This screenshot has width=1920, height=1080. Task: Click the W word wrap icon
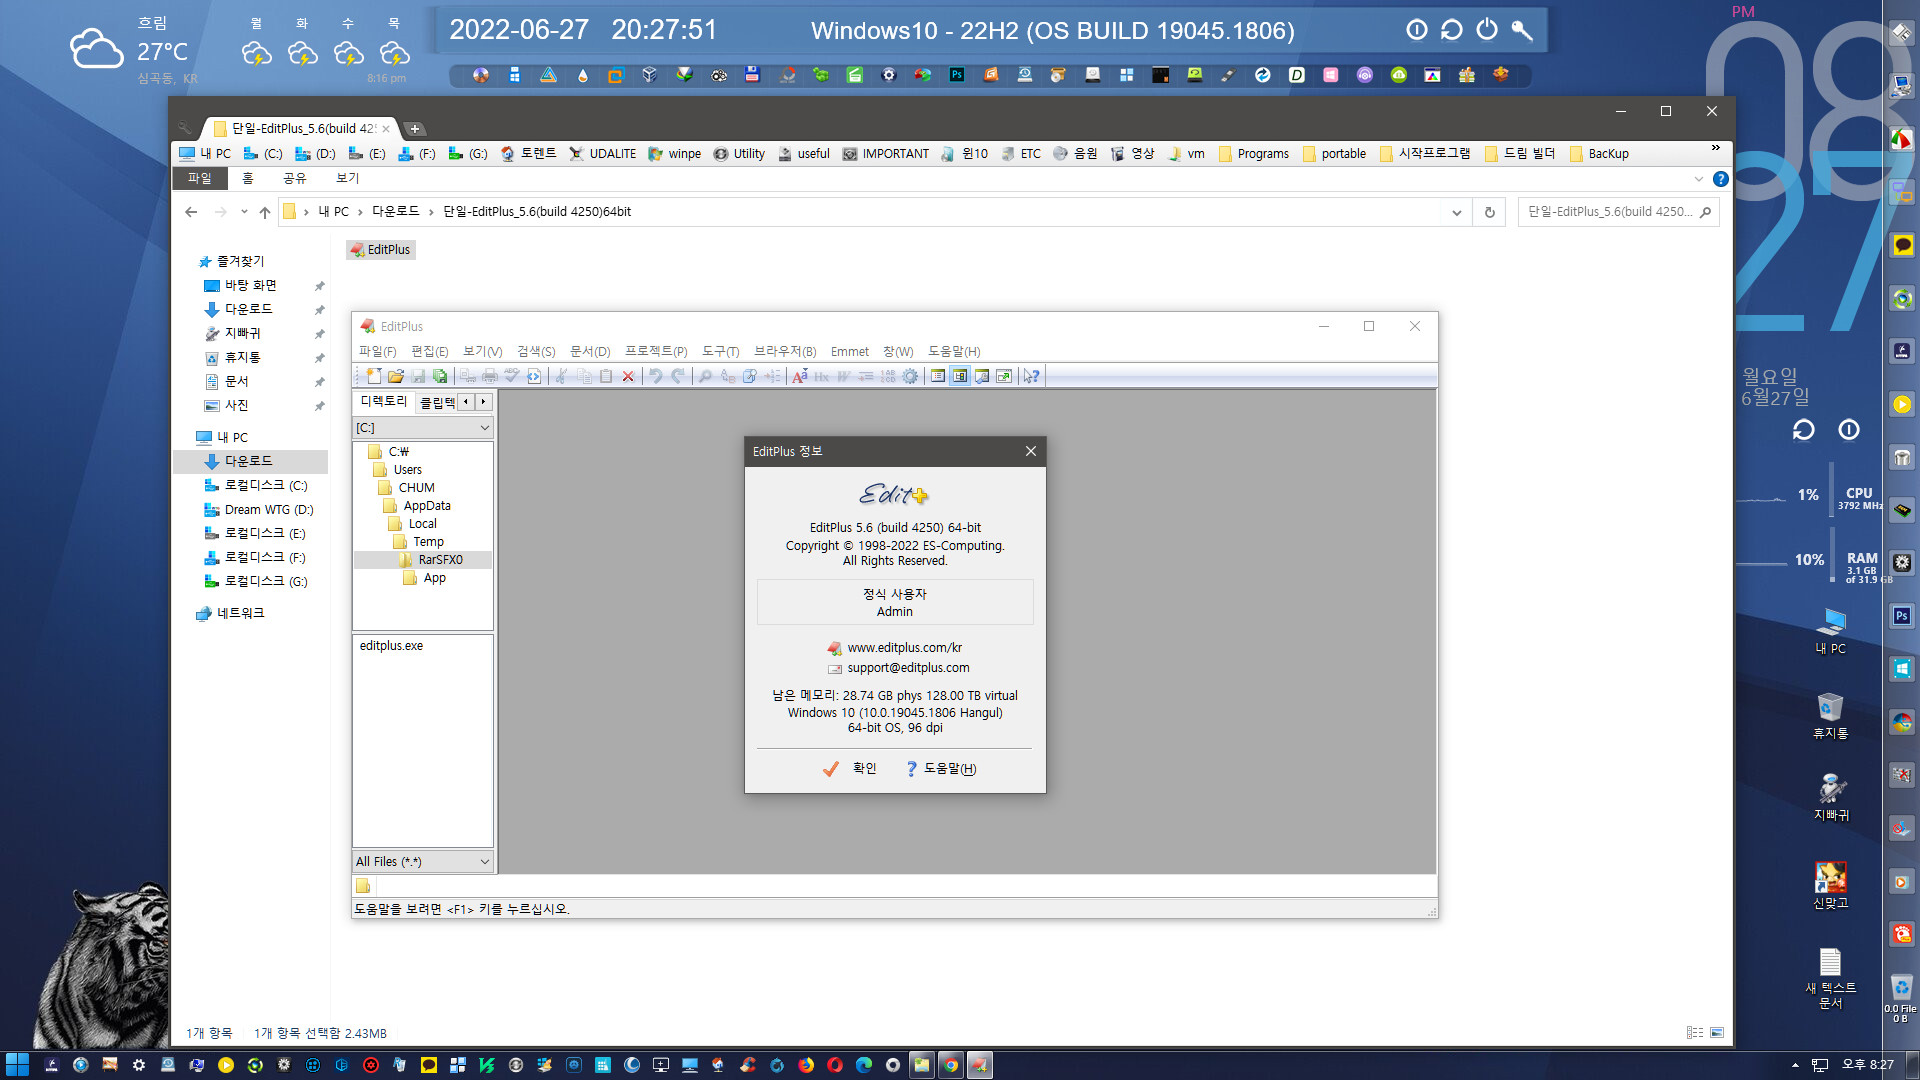(x=844, y=376)
